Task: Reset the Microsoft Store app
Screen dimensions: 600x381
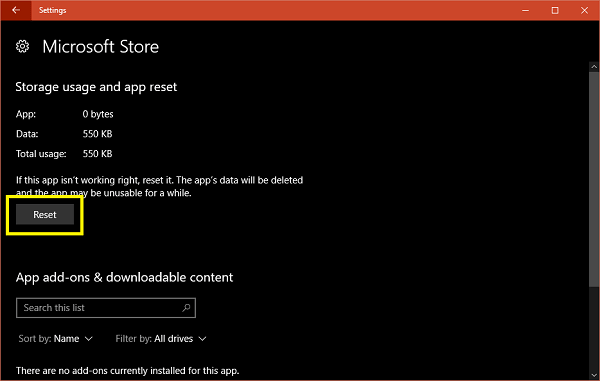Action: click(x=45, y=214)
